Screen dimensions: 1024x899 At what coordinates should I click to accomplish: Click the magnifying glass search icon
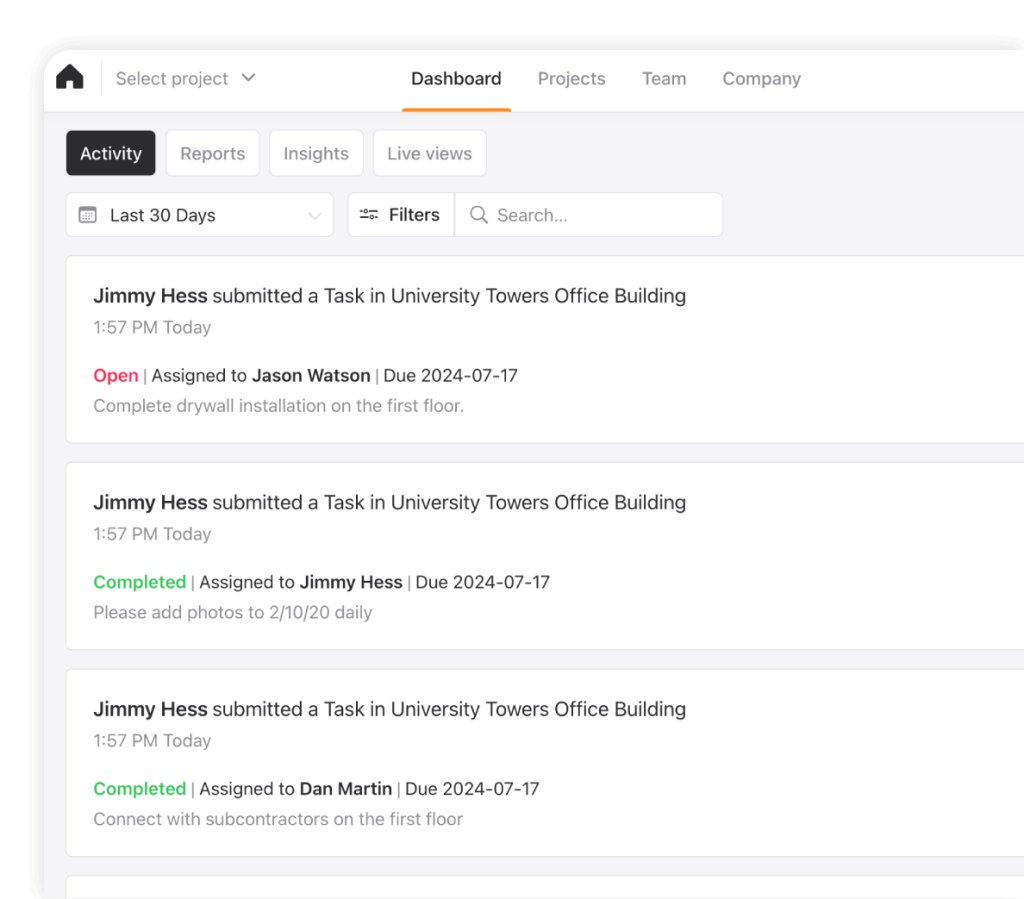point(479,215)
